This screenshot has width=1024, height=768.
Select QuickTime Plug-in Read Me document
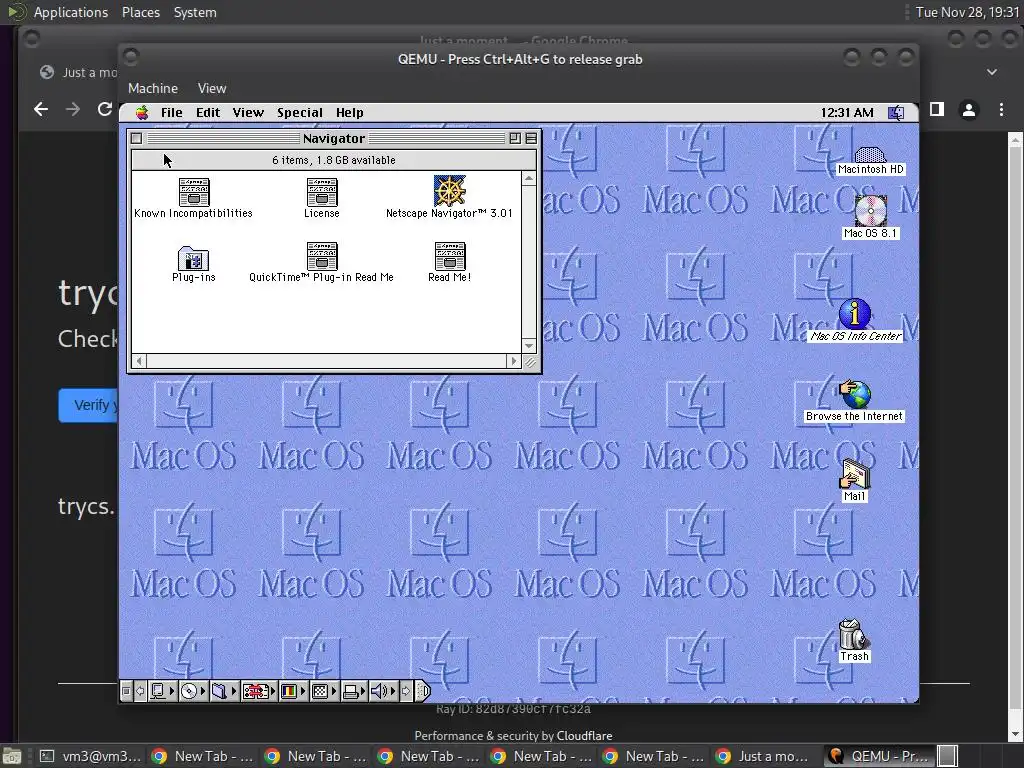pyautogui.click(x=322, y=256)
